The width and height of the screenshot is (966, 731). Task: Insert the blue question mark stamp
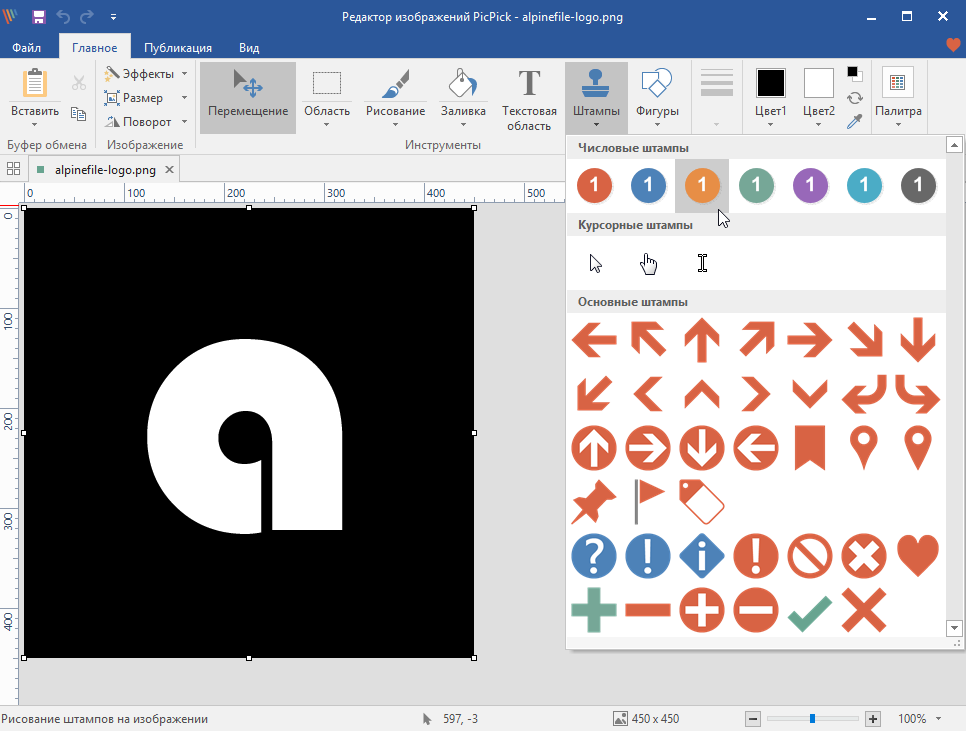(594, 555)
